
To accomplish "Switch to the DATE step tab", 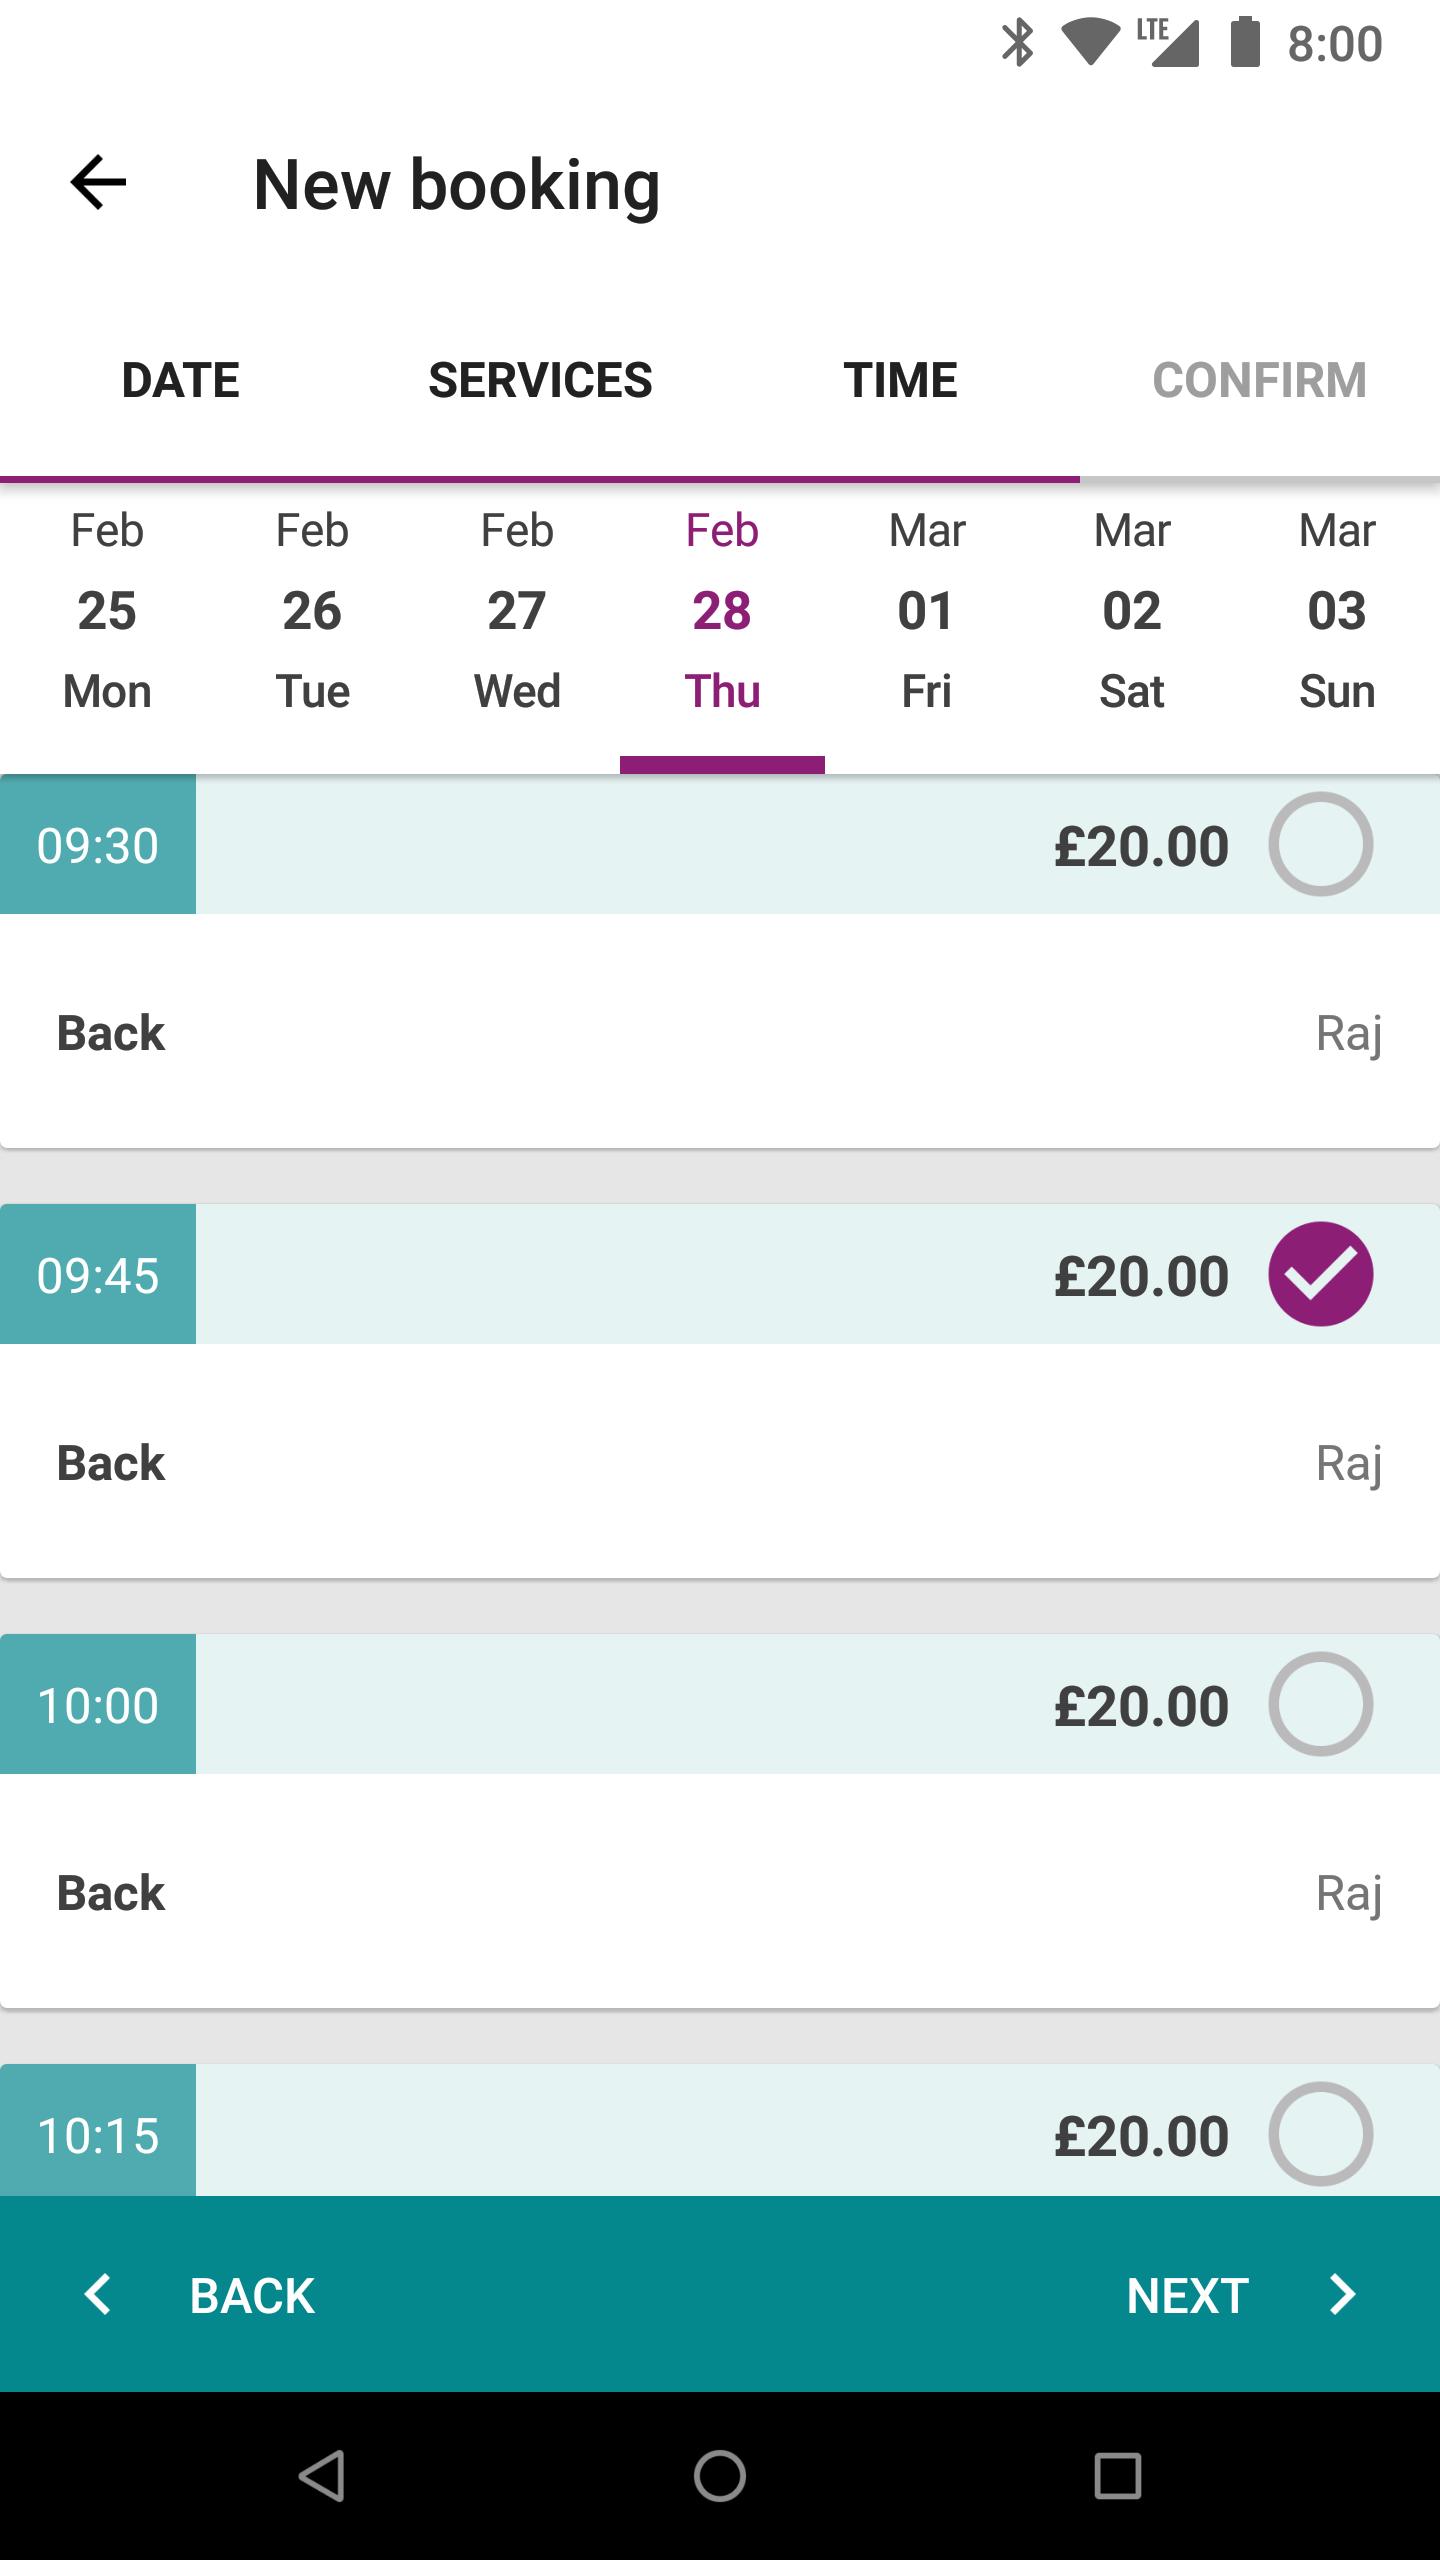I will [x=180, y=380].
